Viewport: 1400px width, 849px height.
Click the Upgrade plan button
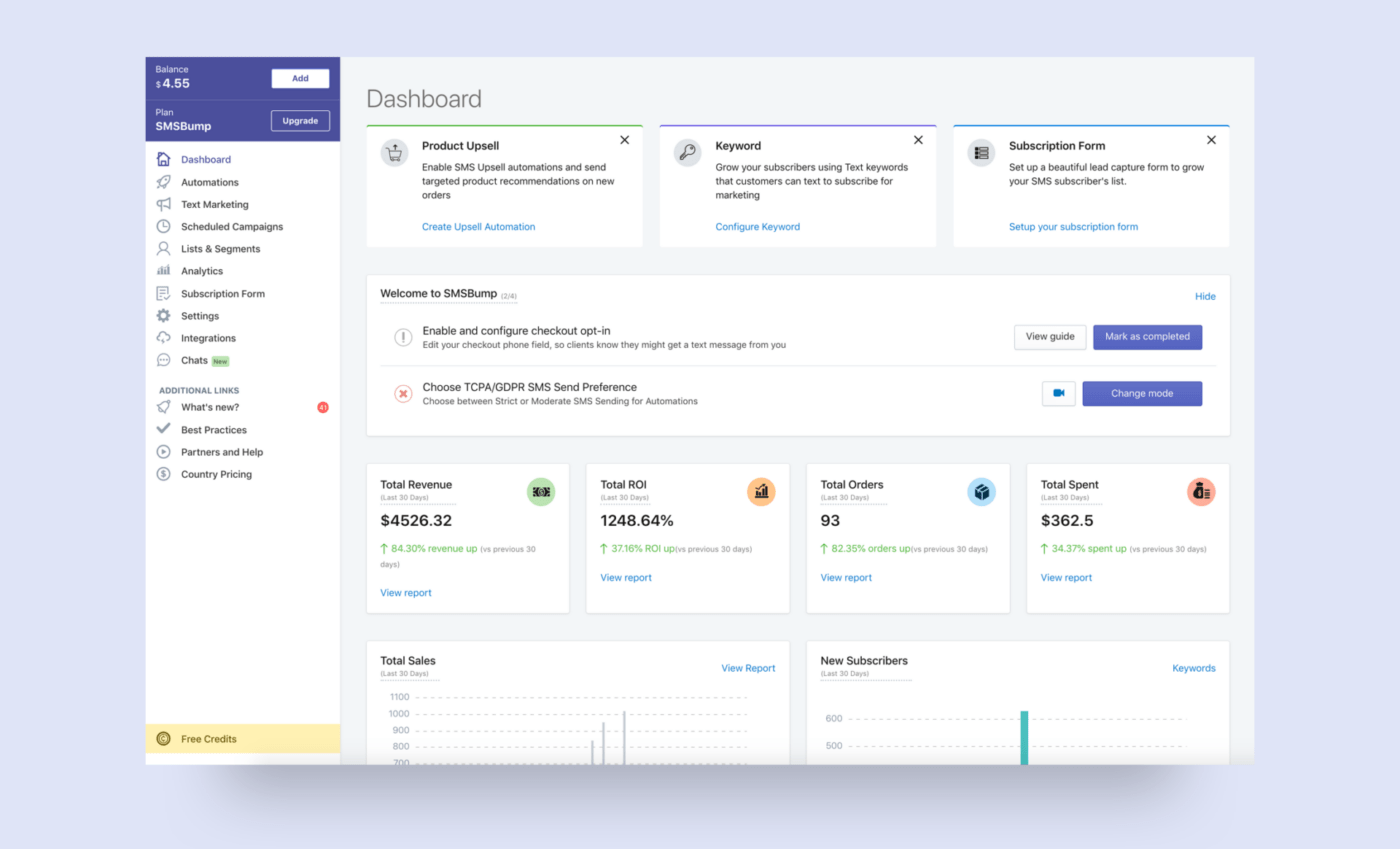[x=300, y=120]
